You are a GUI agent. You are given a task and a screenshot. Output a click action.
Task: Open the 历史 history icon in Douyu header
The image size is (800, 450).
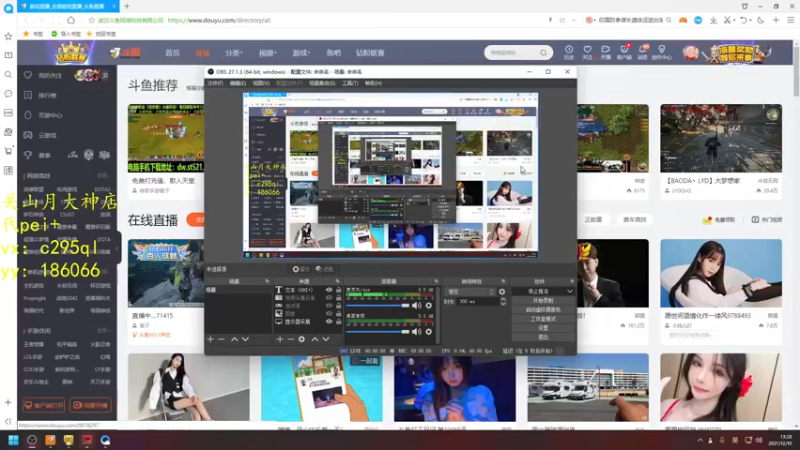(569, 52)
